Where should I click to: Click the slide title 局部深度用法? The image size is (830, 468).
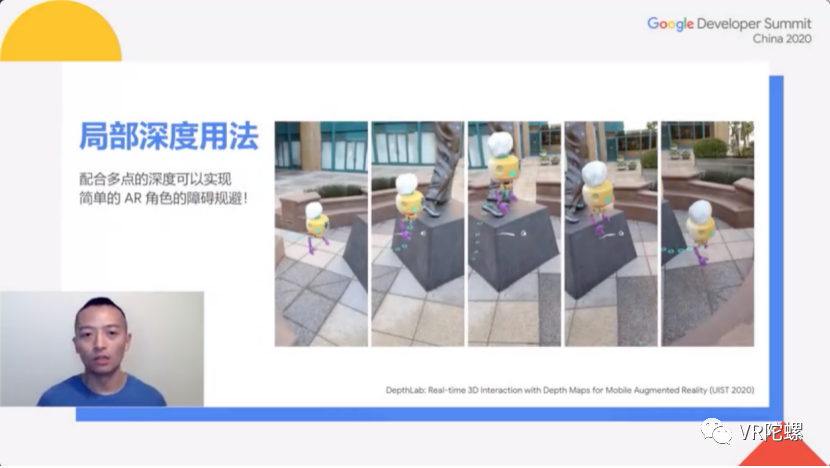168,136
